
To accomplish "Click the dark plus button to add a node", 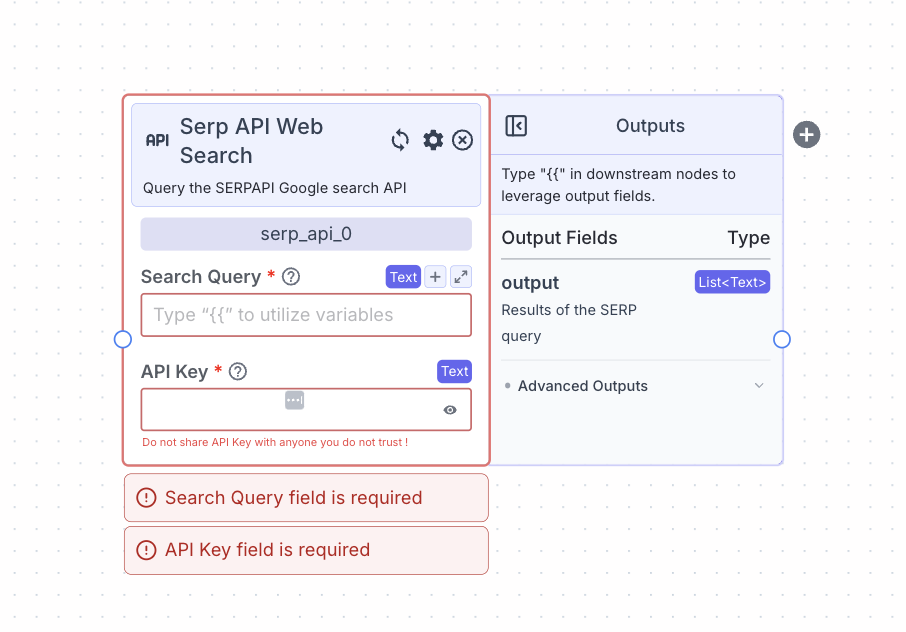I will point(806,134).
